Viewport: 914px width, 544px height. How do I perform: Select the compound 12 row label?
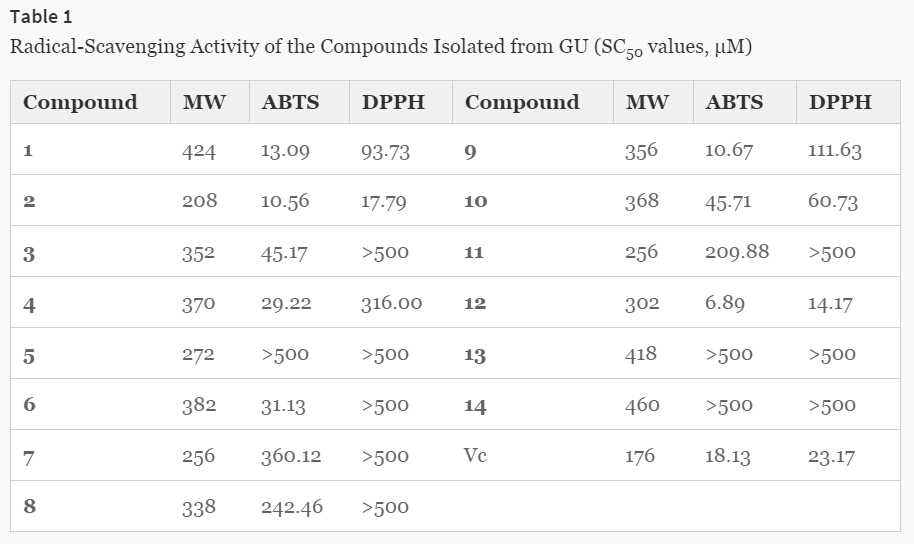[x=475, y=304]
